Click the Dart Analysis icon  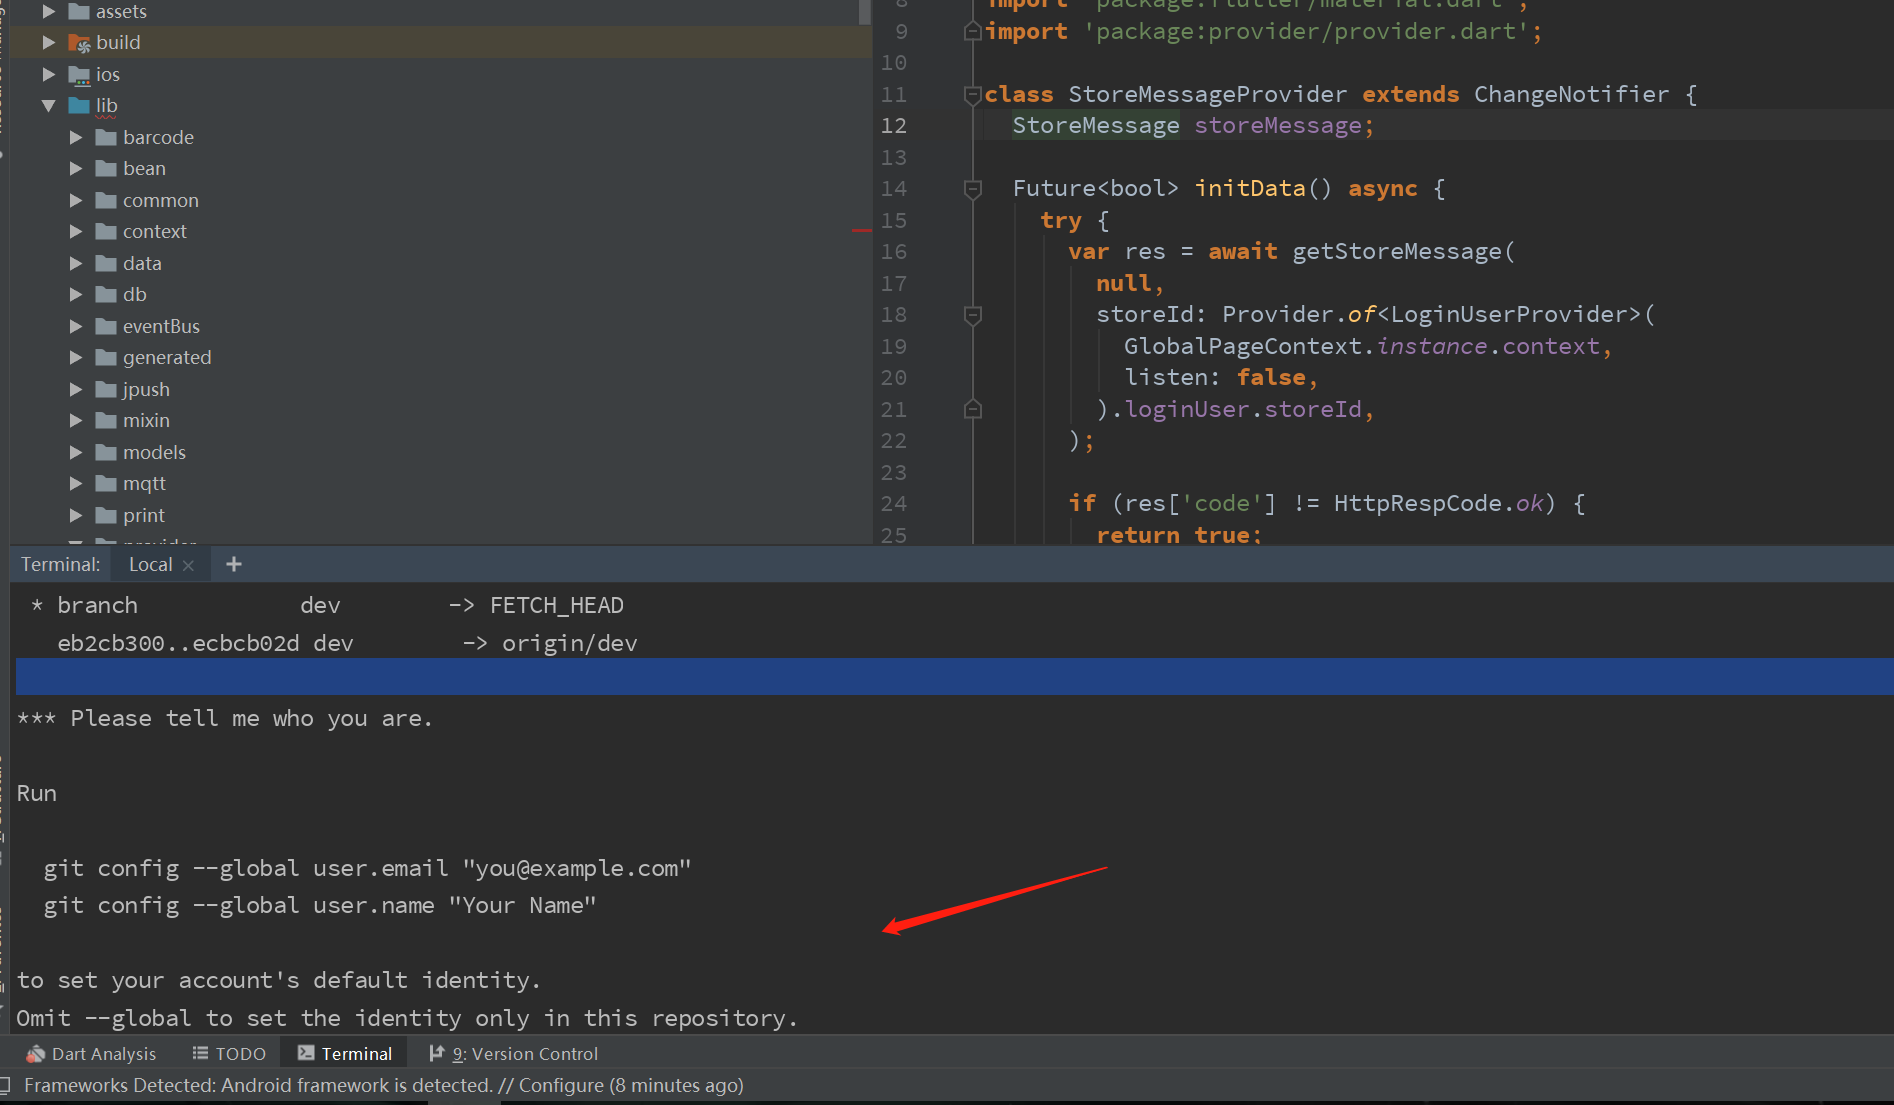click(x=35, y=1053)
